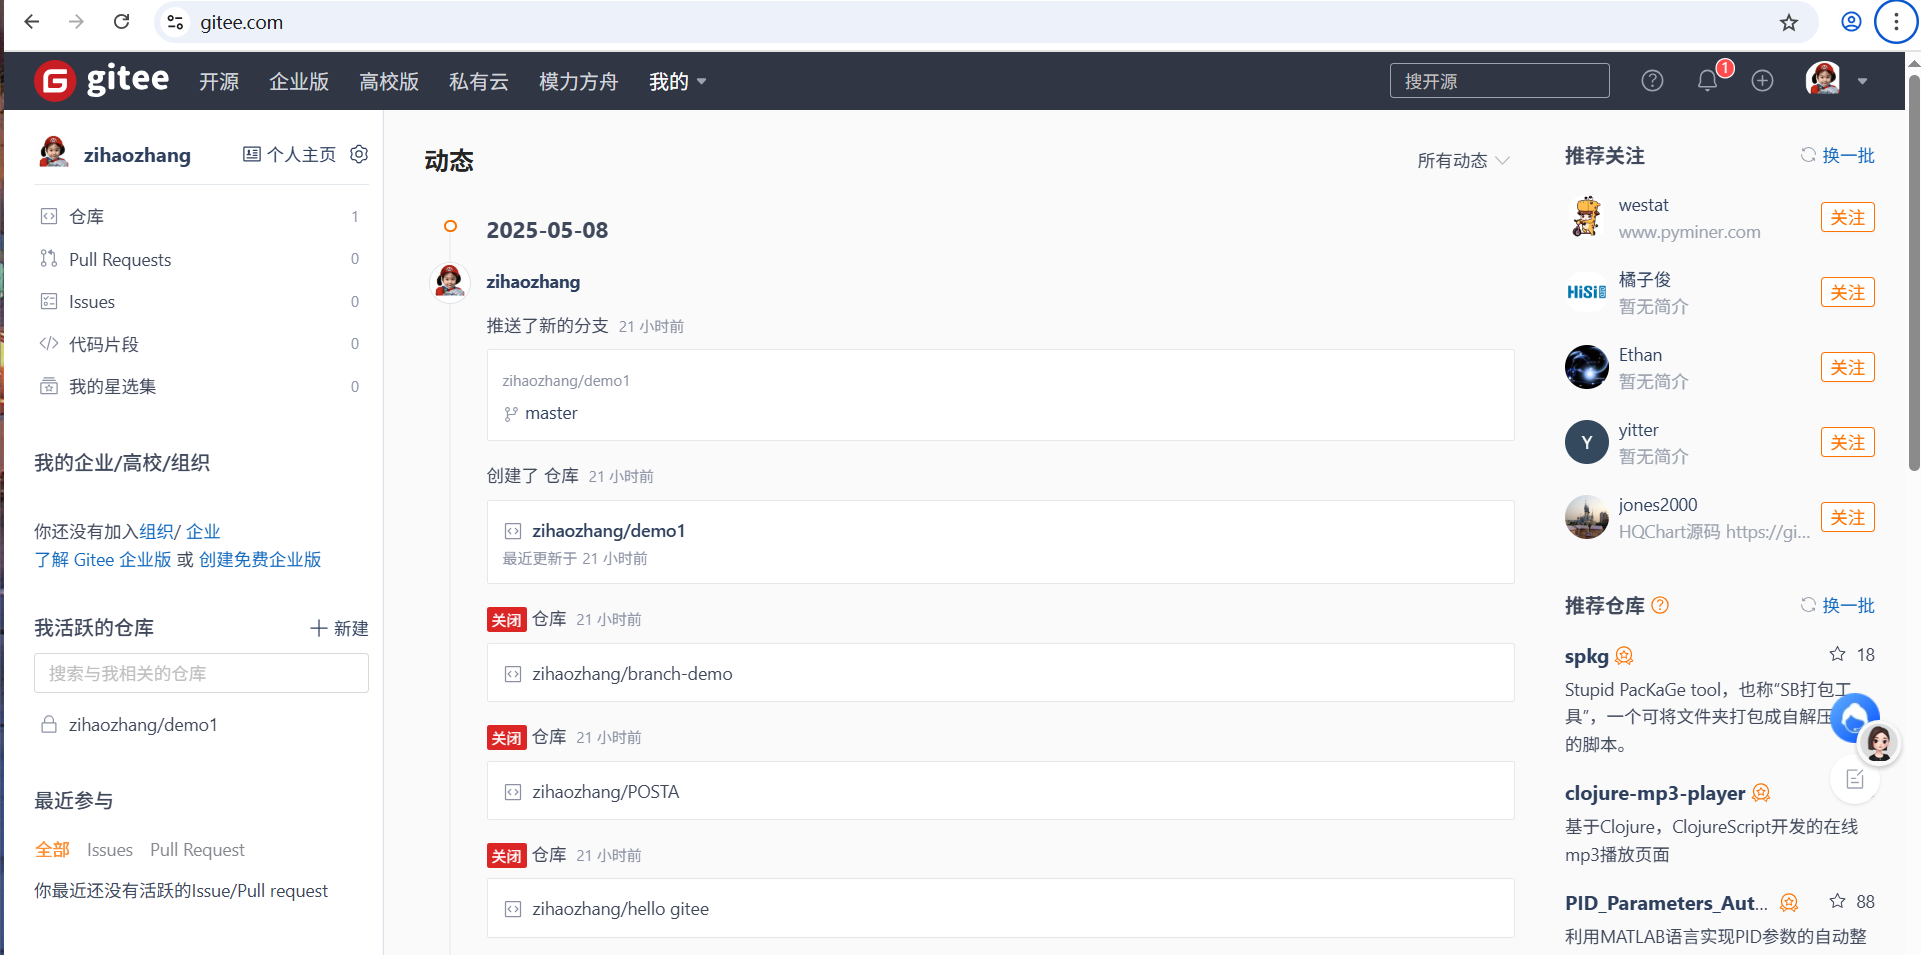Focus the 搜开源 search box

tap(1499, 81)
